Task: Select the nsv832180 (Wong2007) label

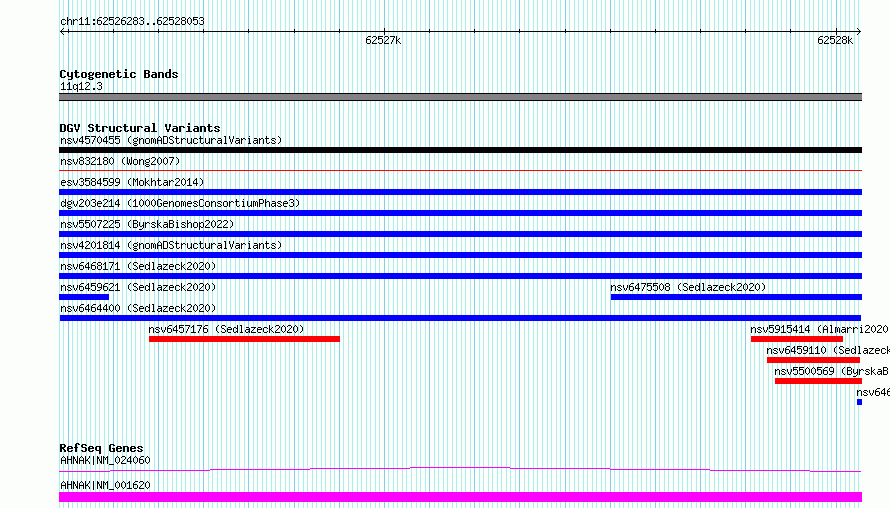Action: 120,161
